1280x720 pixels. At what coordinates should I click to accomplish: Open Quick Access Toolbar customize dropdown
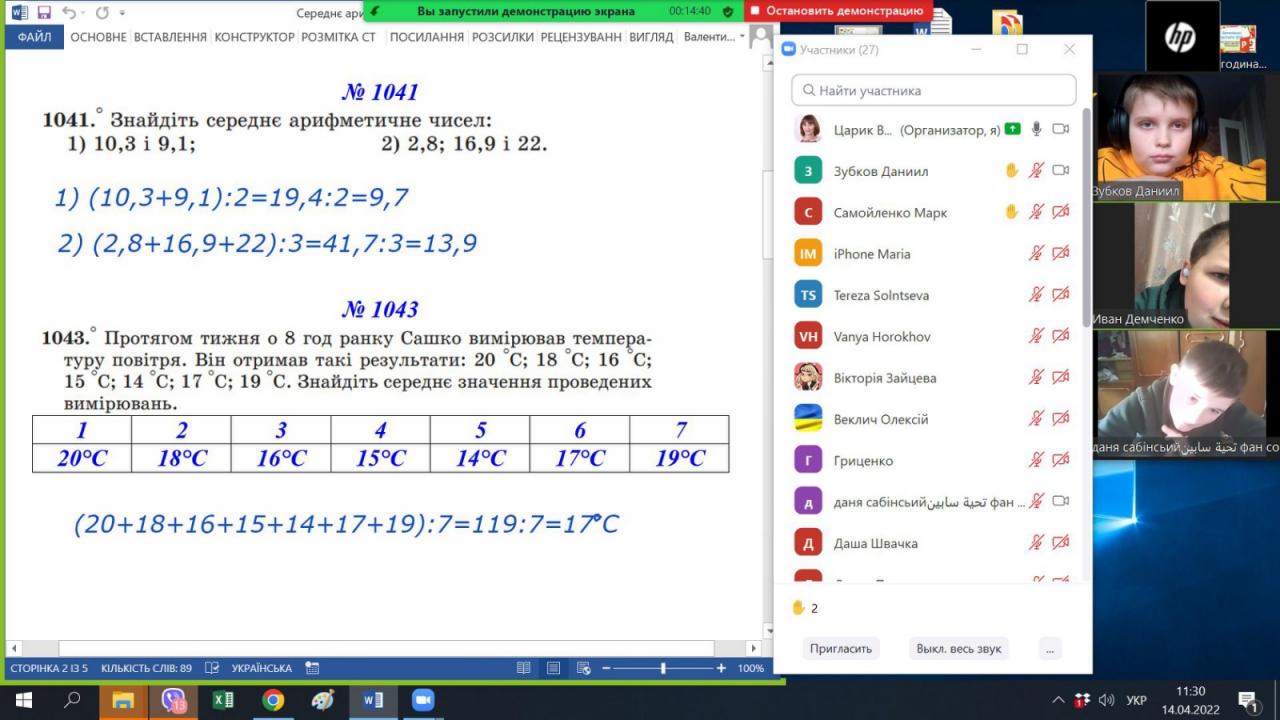(x=123, y=13)
